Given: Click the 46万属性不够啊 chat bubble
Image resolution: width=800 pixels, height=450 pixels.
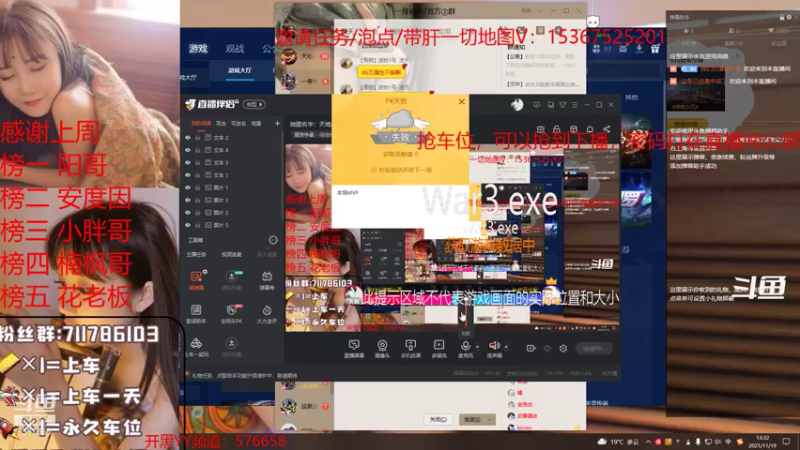Looking at the screenshot, I should click(x=381, y=72).
